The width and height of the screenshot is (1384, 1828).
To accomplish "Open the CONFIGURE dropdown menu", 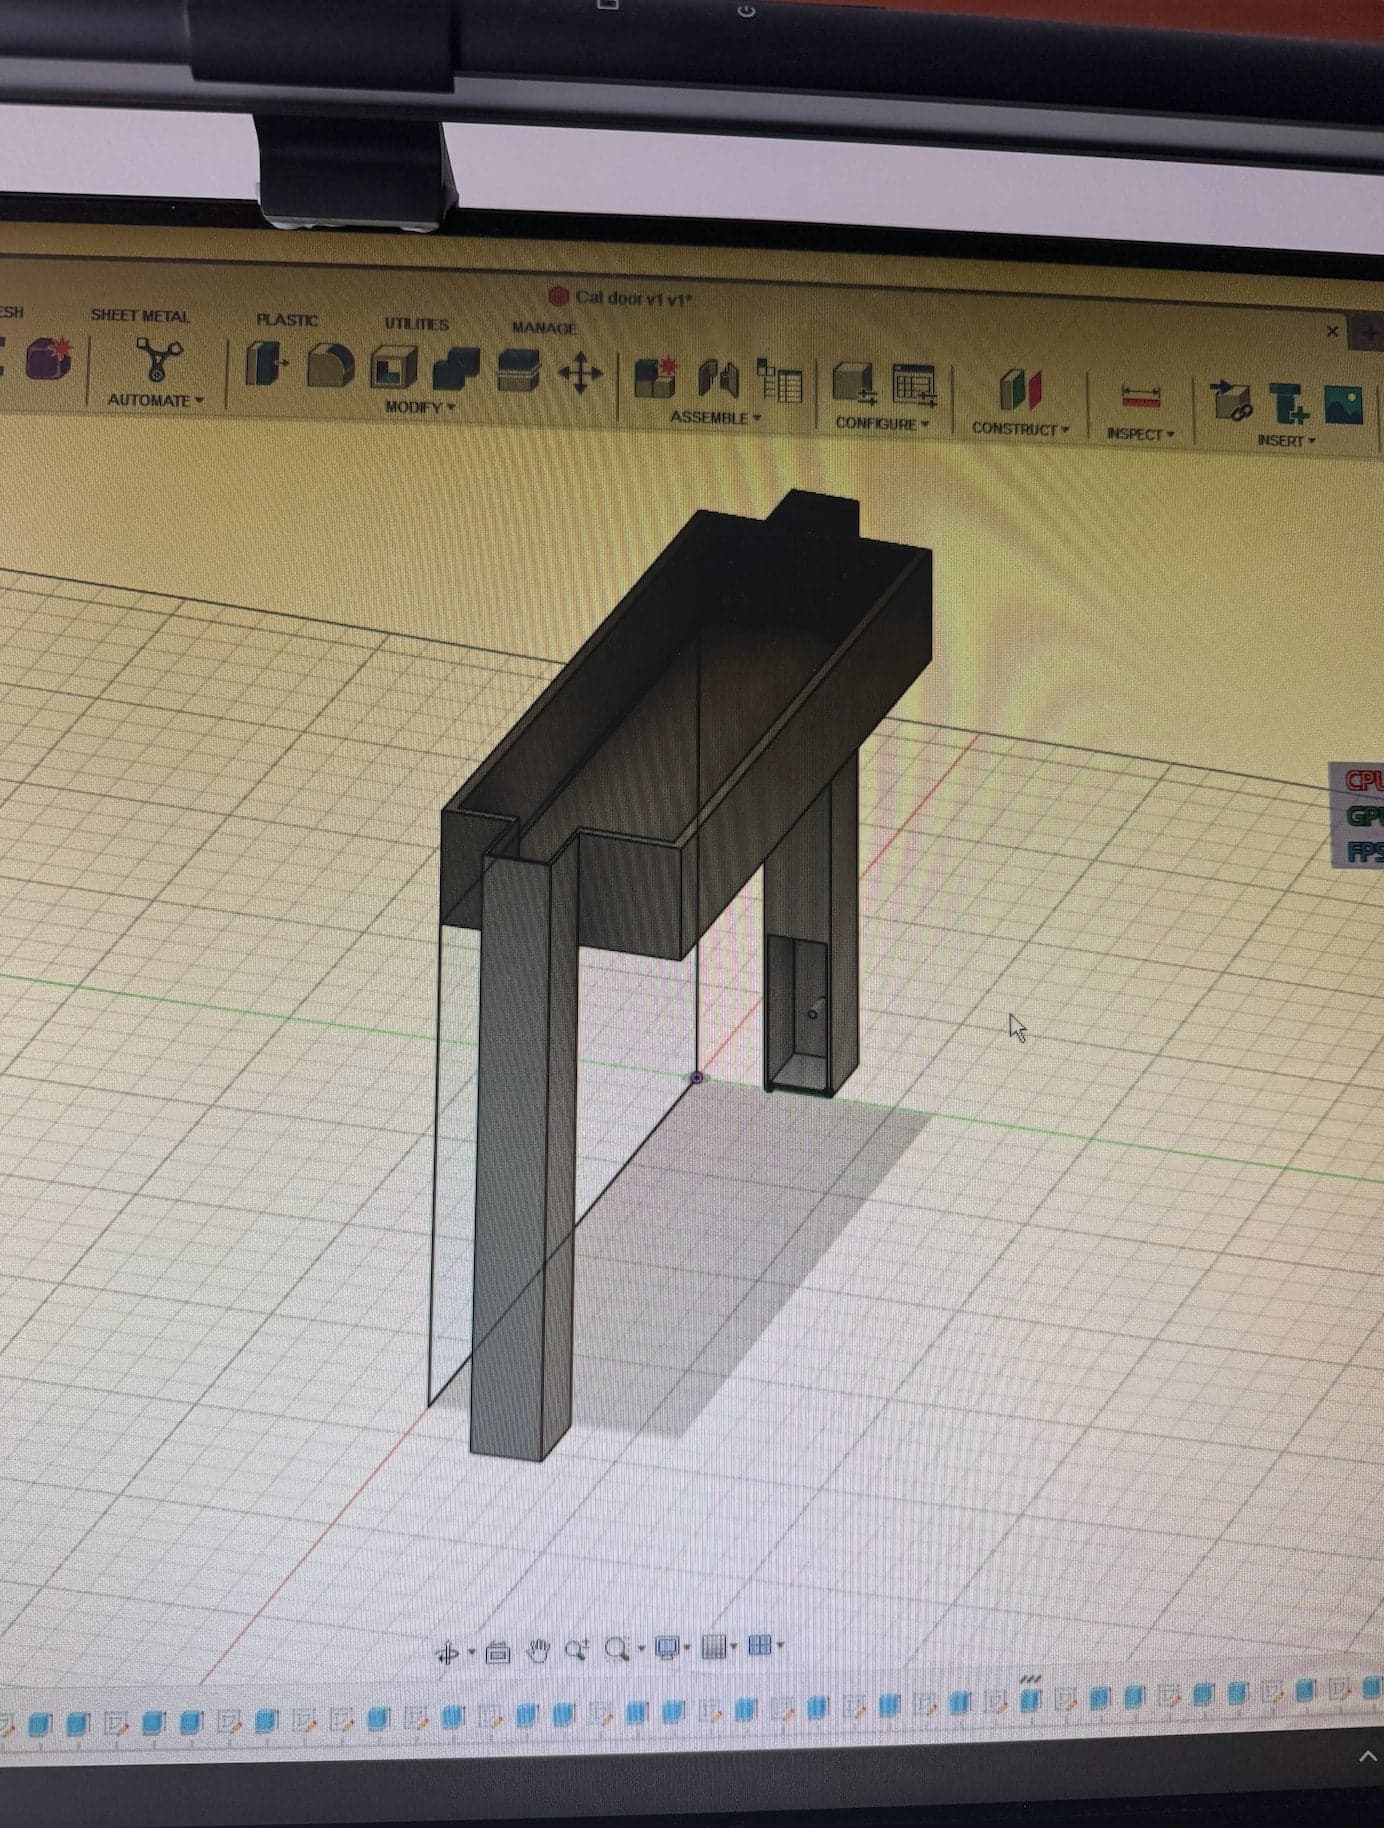I will pos(882,423).
